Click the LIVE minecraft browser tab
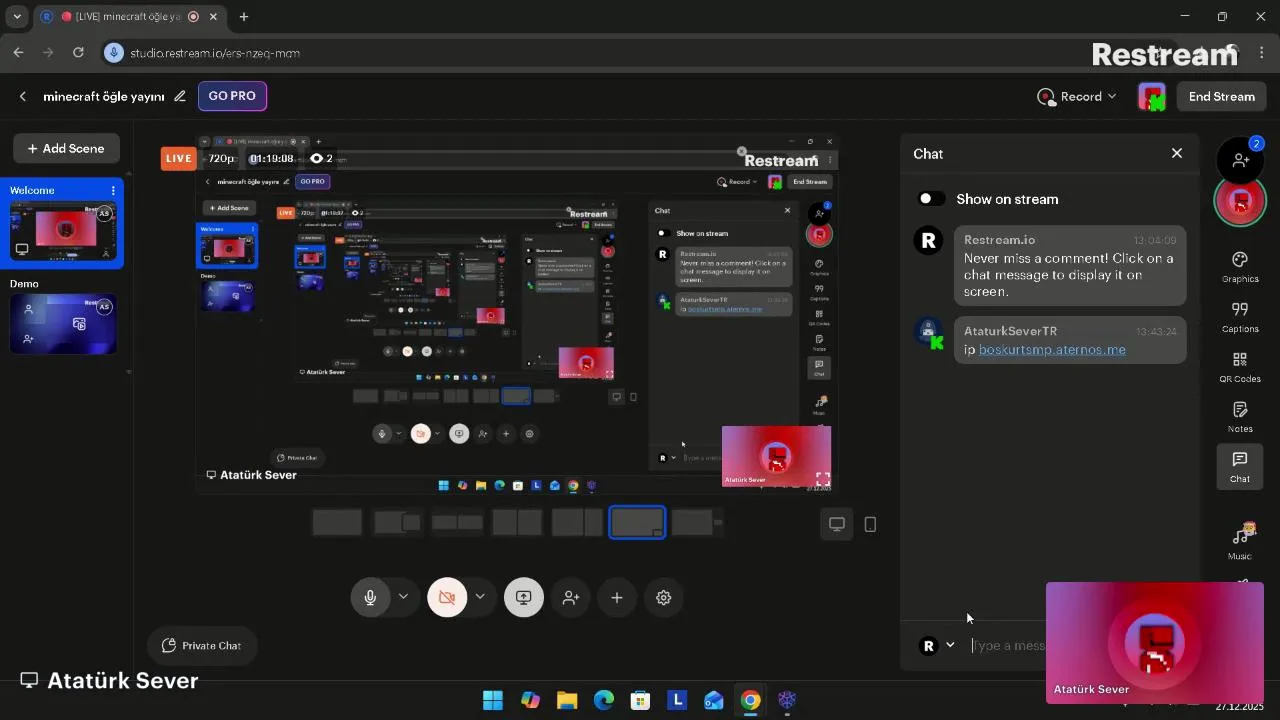The image size is (1280, 720). coord(130,16)
